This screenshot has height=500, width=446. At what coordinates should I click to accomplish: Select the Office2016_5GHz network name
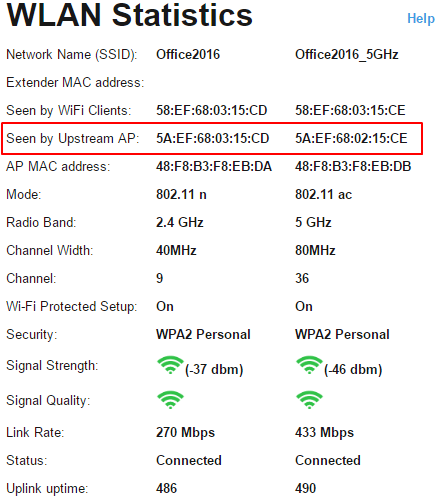click(x=347, y=55)
